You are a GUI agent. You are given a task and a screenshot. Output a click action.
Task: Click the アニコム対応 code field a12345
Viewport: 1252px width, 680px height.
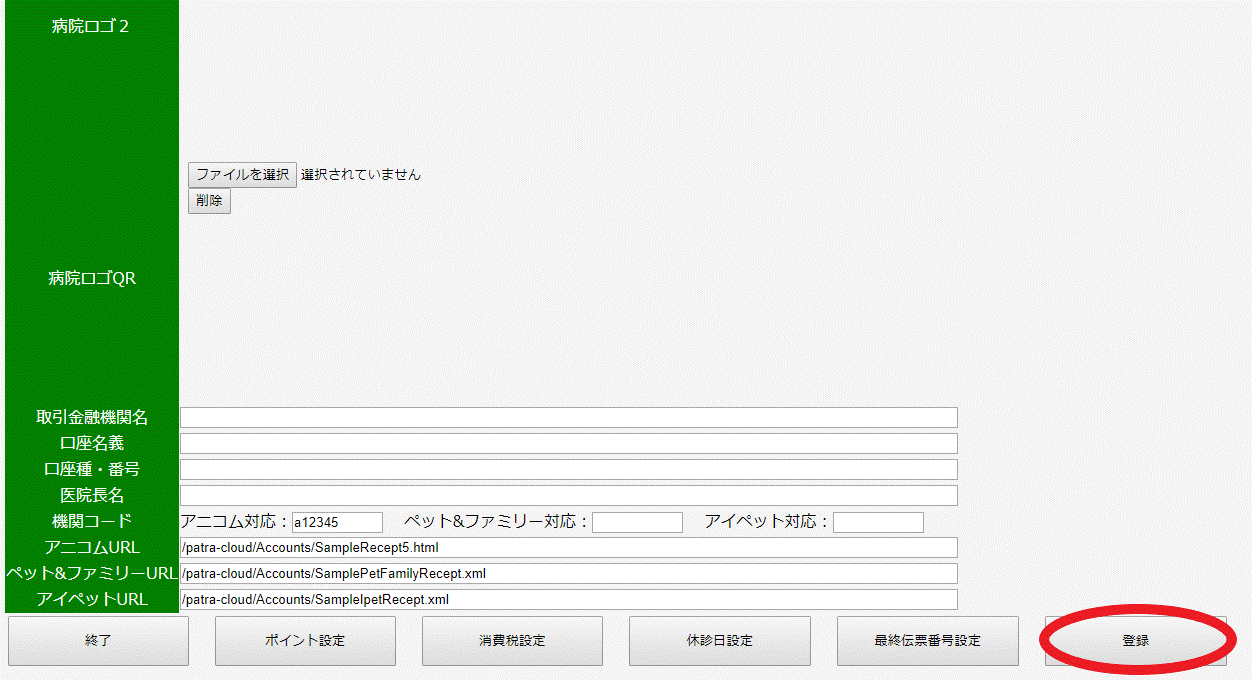click(337, 522)
